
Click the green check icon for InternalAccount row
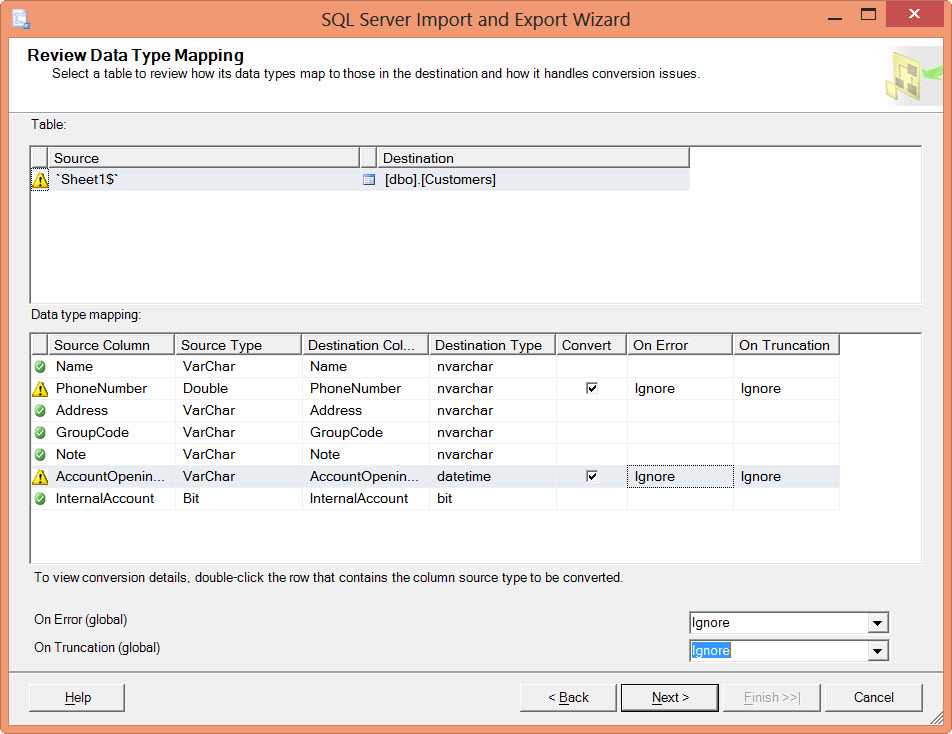coord(40,499)
